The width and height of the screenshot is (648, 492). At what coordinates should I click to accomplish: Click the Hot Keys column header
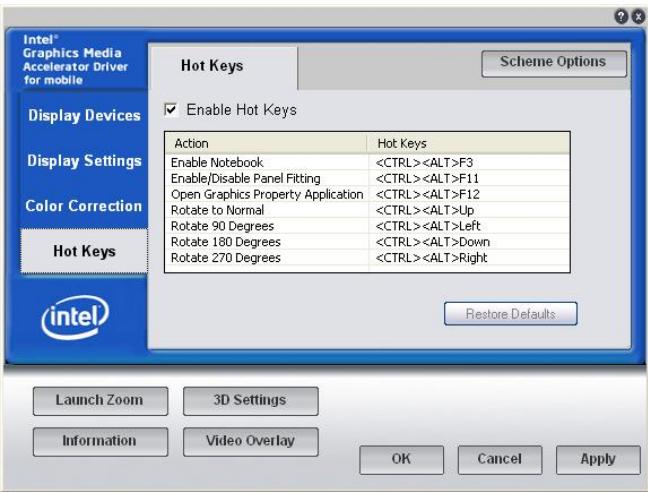point(469,143)
